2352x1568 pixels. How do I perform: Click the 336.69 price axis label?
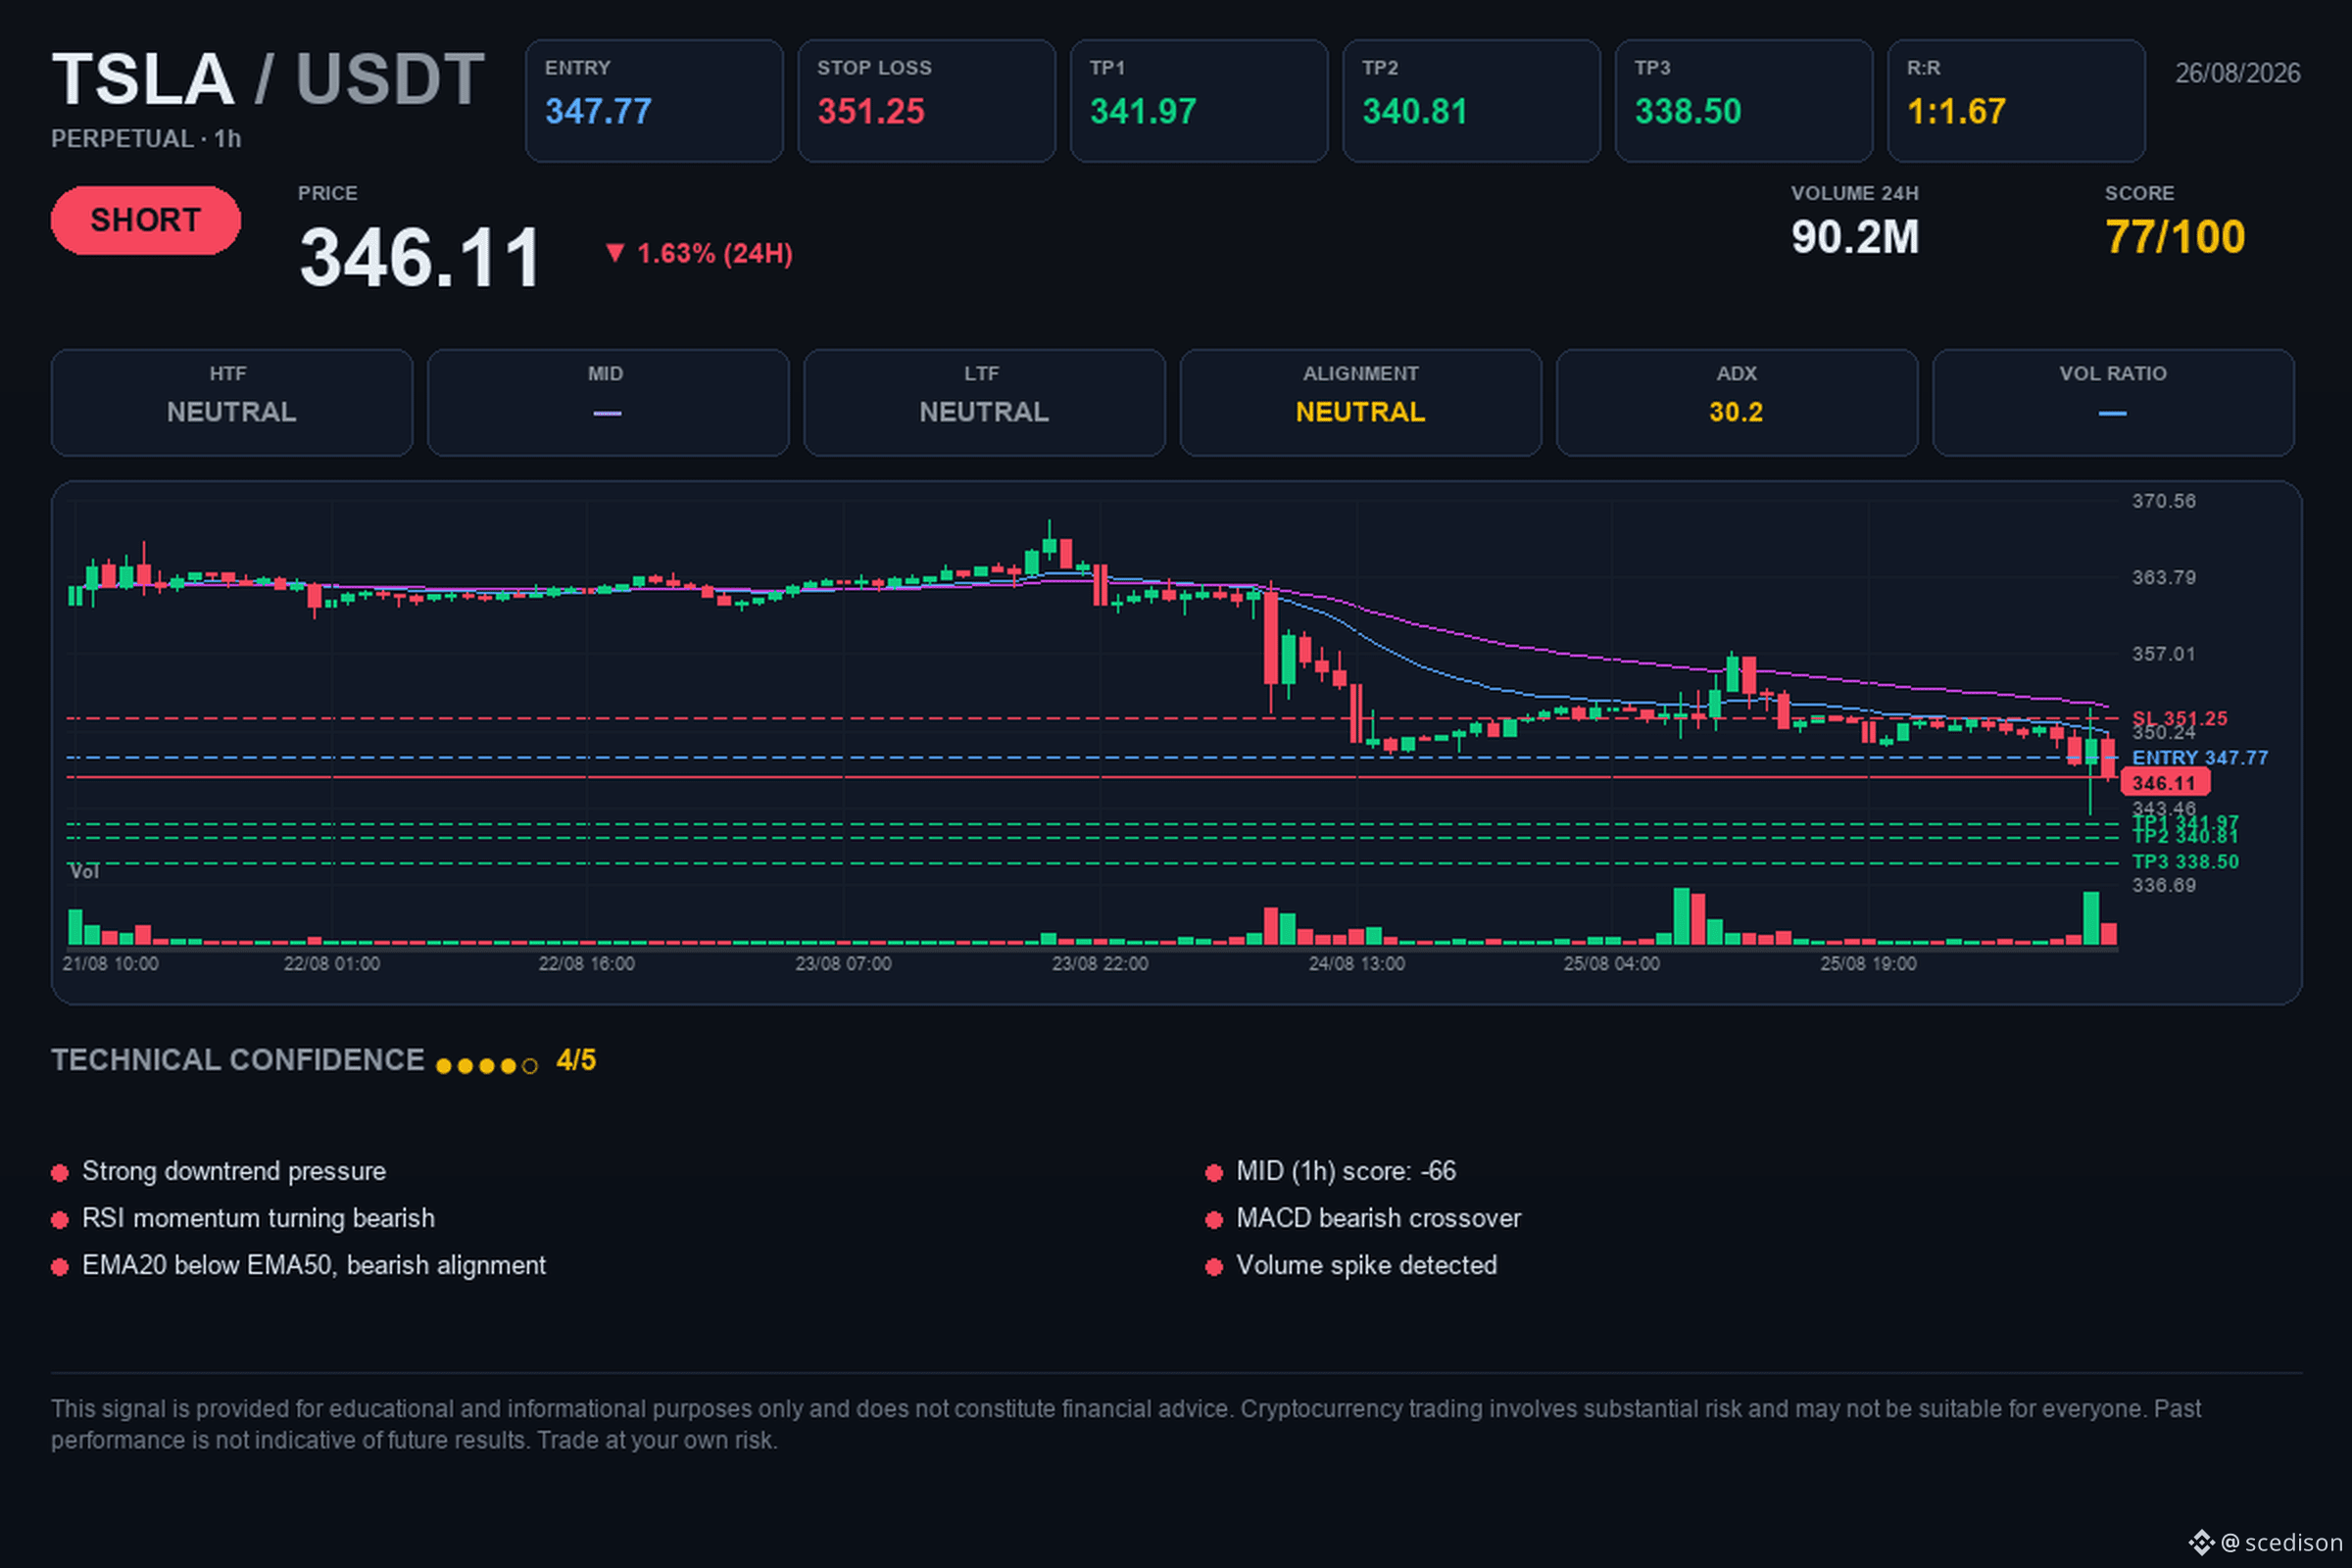coord(2163,886)
